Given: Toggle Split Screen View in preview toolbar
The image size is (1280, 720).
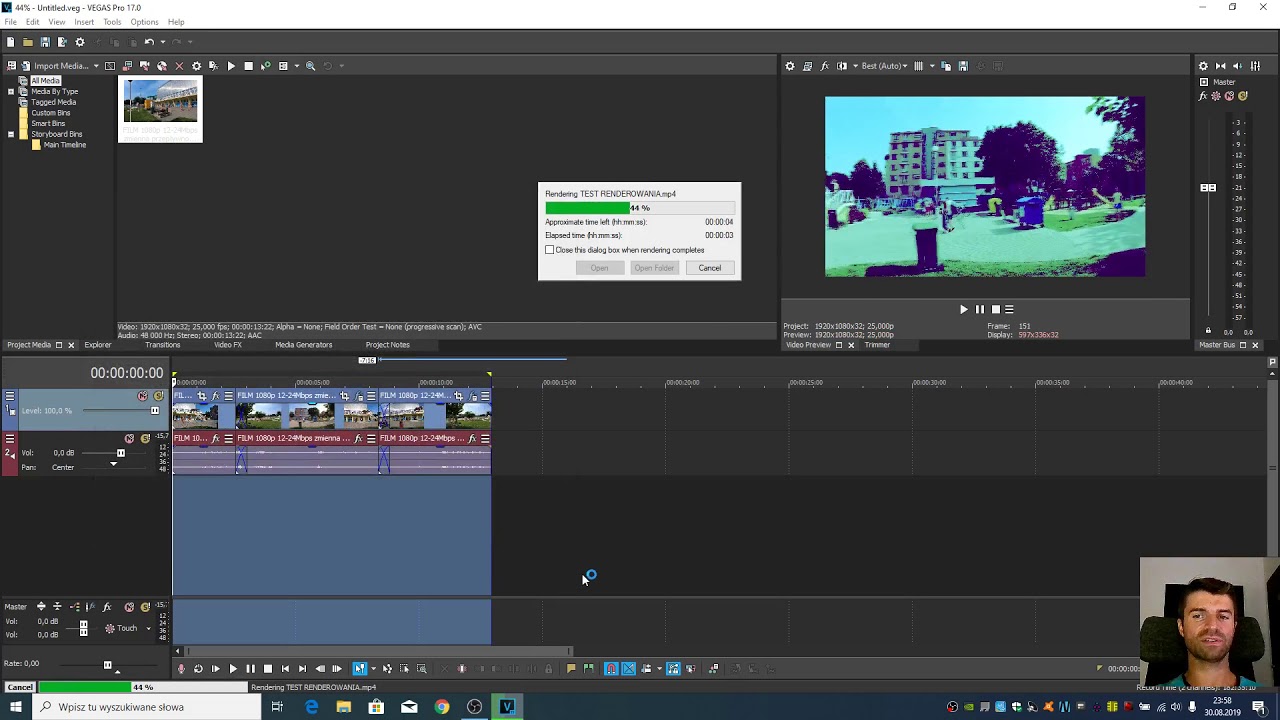Looking at the screenshot, I should coord(842,66).
